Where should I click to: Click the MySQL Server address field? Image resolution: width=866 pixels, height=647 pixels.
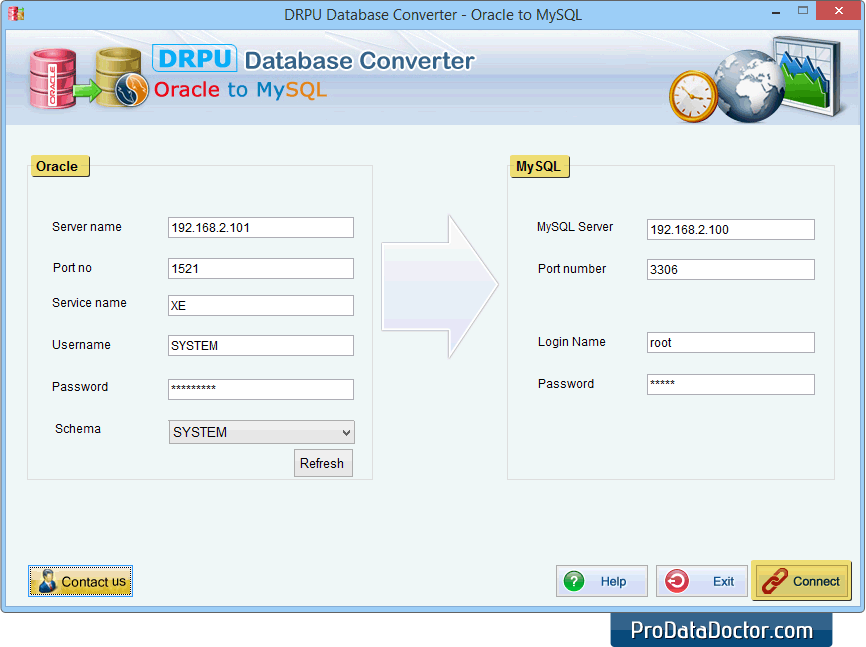(730, 229)
